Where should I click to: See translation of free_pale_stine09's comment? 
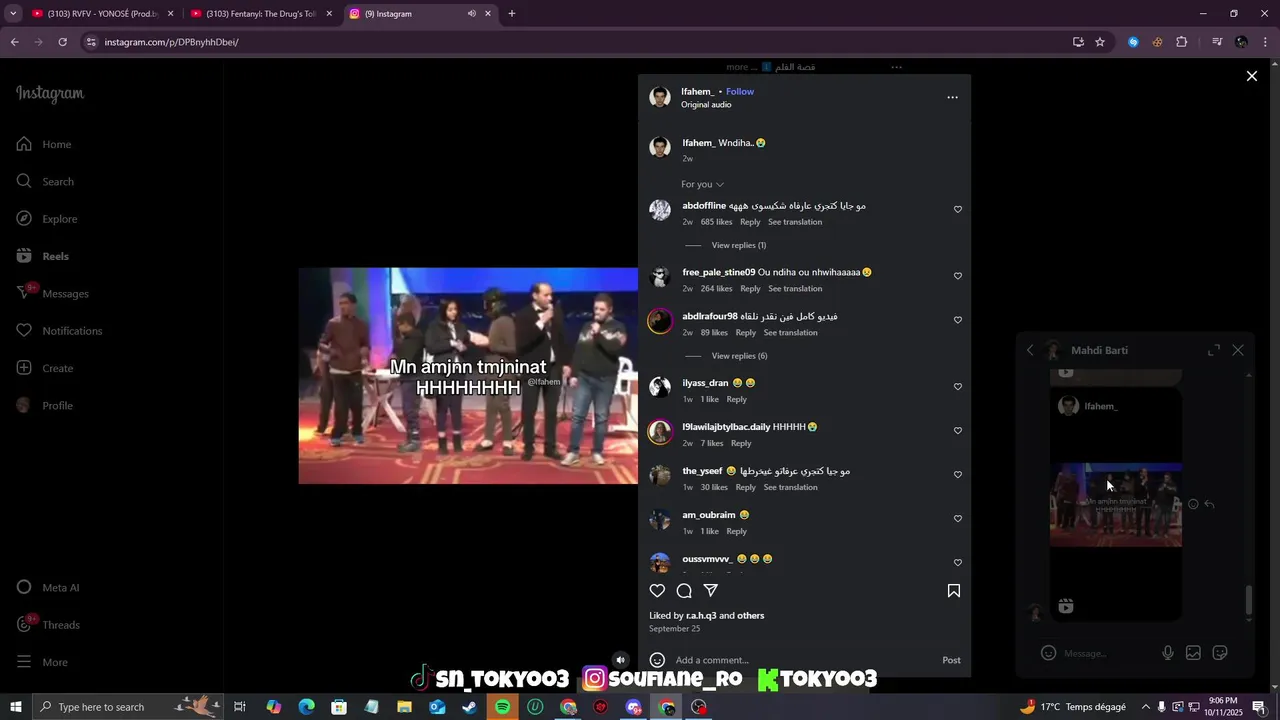795,289
